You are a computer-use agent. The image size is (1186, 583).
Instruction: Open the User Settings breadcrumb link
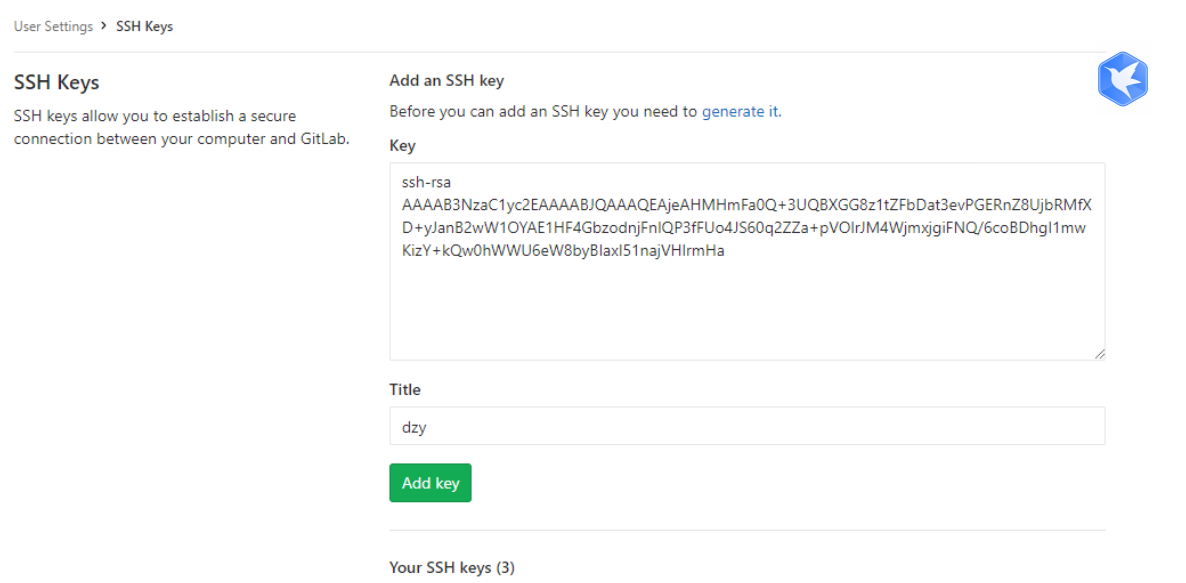pyautogui.click(x=53, y=26)
